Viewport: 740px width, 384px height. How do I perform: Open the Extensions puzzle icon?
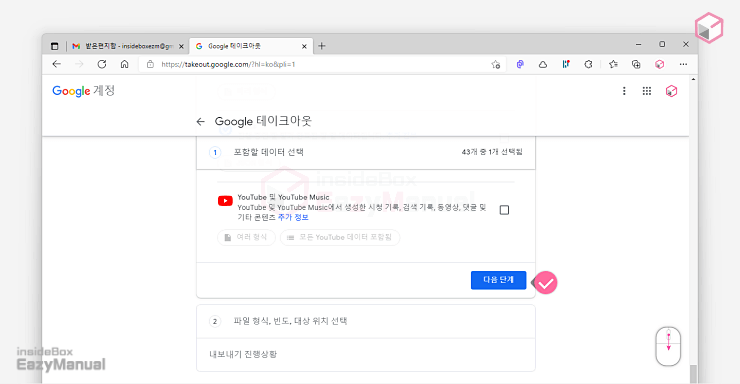(x=588, y=64)
